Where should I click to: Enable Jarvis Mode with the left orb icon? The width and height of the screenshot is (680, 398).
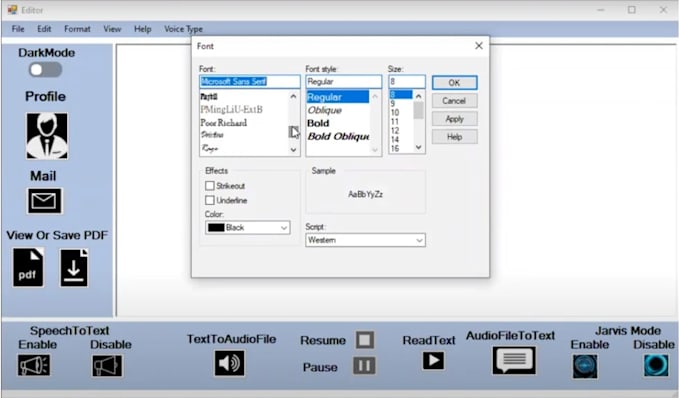tap(585, 366)
